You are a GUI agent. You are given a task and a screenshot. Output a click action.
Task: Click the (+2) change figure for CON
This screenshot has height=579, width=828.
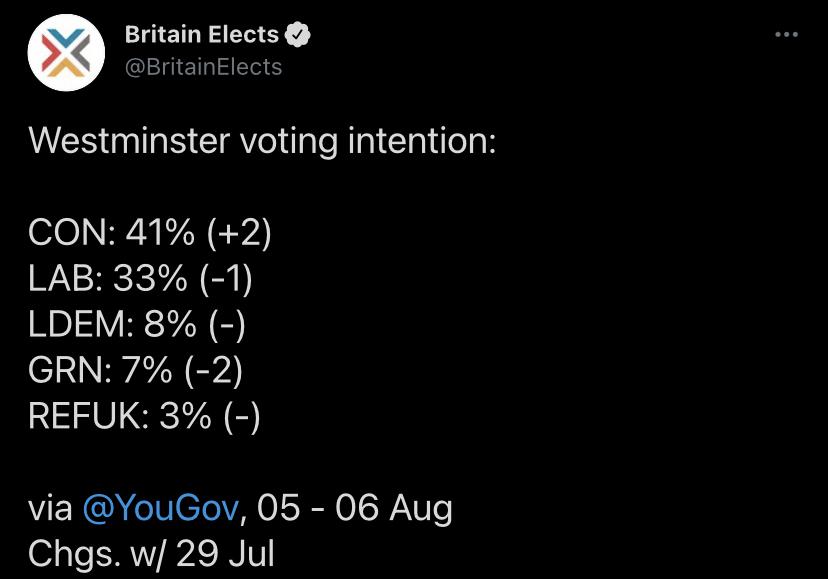(x=239, y=233)
